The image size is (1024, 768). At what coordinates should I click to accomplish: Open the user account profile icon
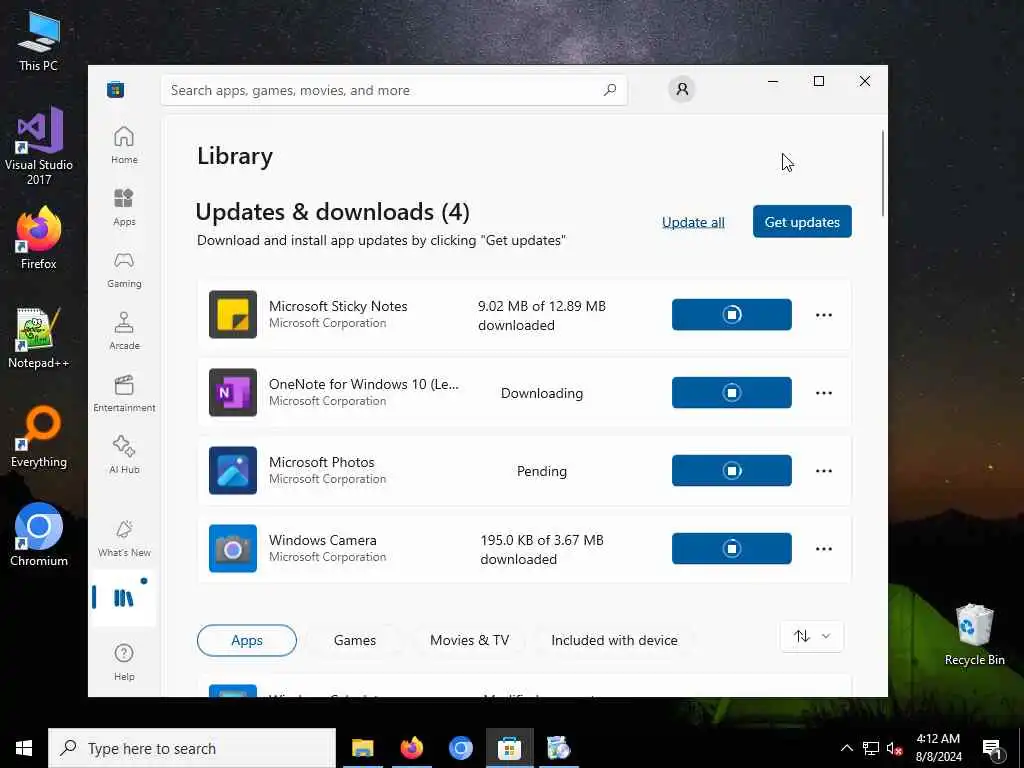pyautogui.click(x=682, y=89)
